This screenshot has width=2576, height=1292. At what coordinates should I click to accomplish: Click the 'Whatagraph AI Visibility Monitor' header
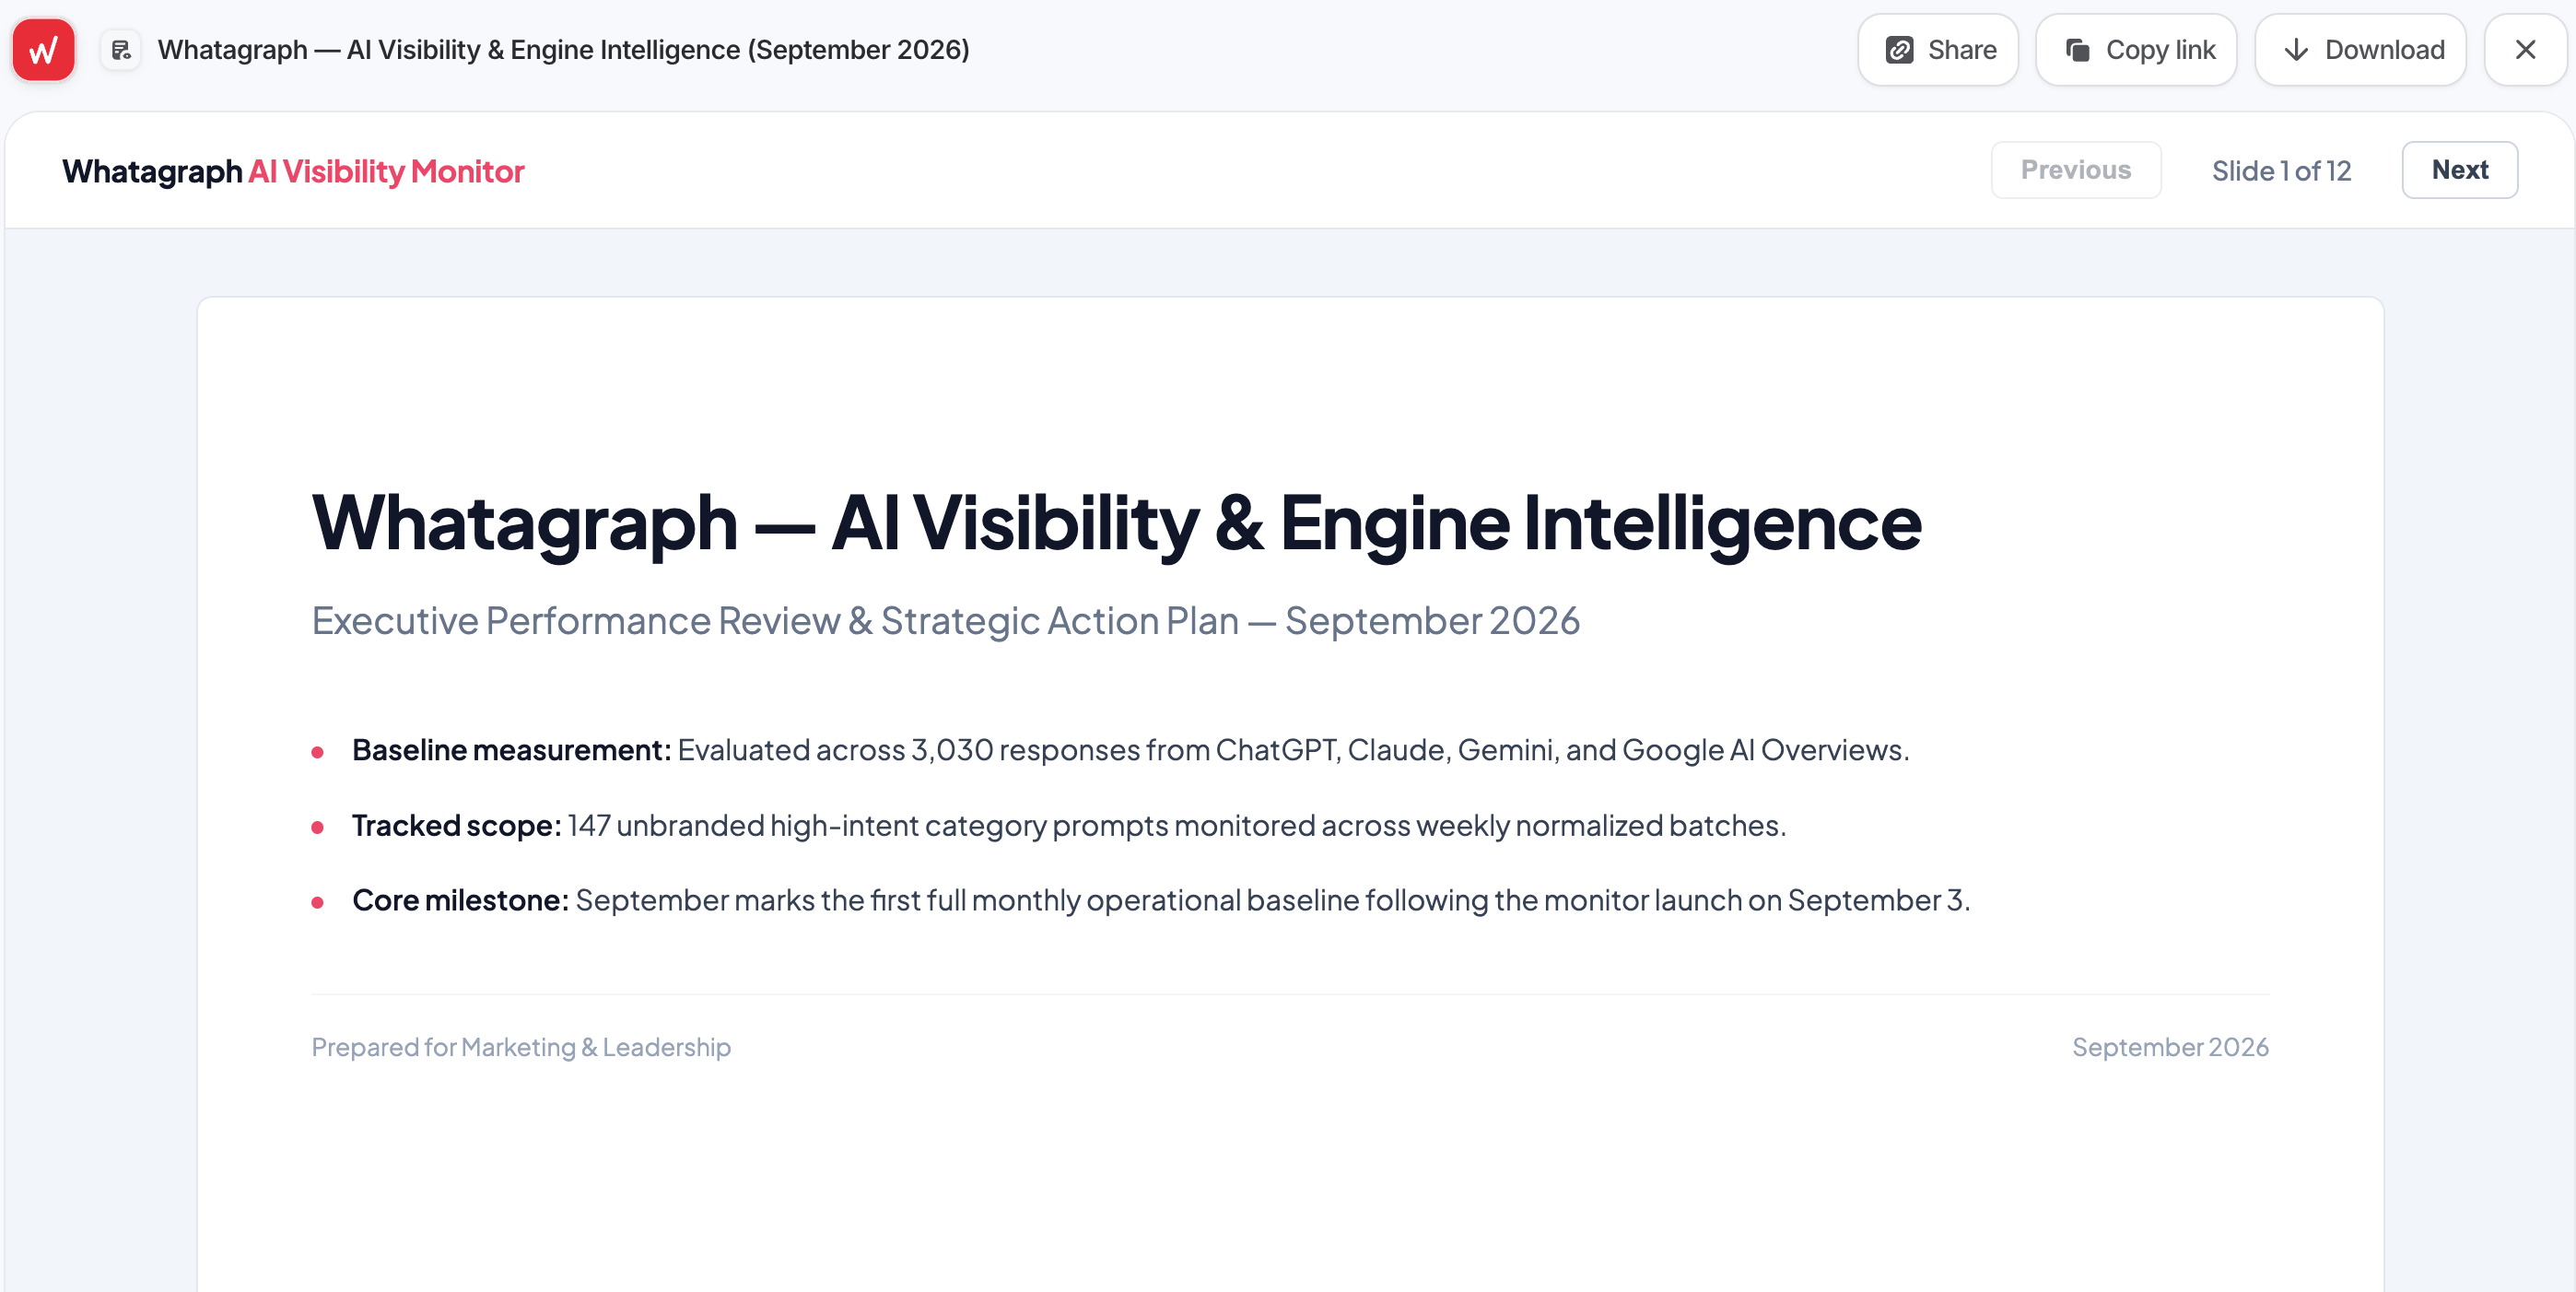(293, 171)
